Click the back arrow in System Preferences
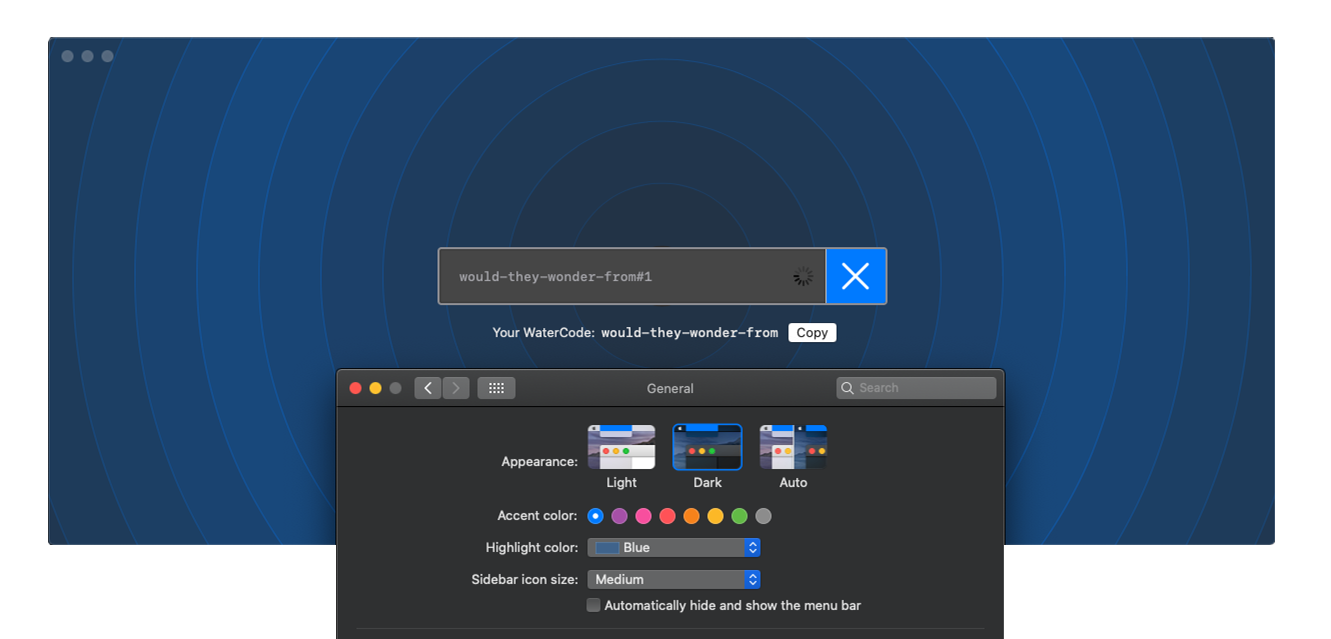 tap(428, 388)
